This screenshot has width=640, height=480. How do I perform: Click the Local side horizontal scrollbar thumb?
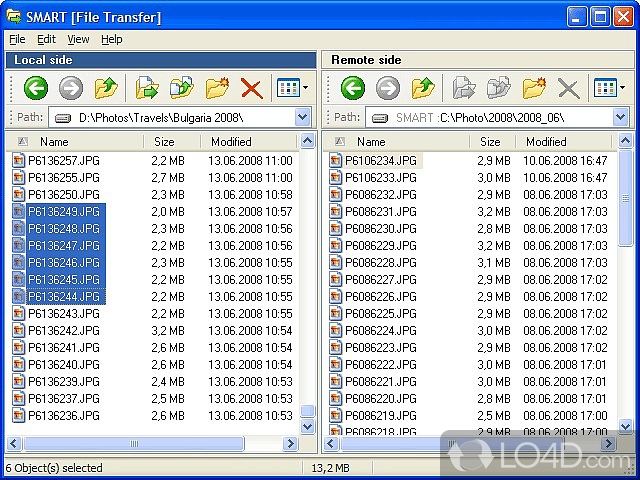point(134,444)
